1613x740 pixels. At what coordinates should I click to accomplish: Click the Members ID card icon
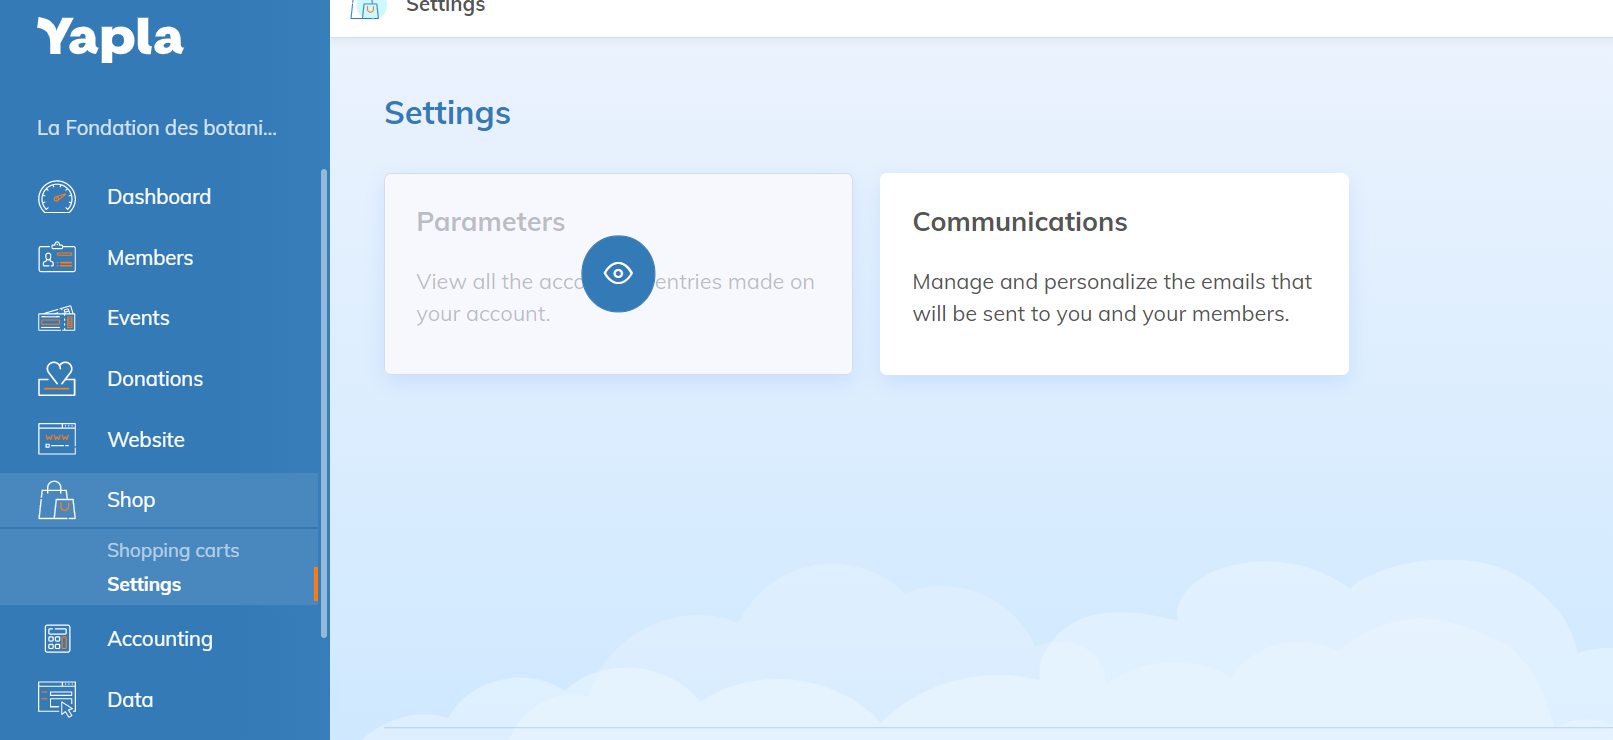pos(57,258)
